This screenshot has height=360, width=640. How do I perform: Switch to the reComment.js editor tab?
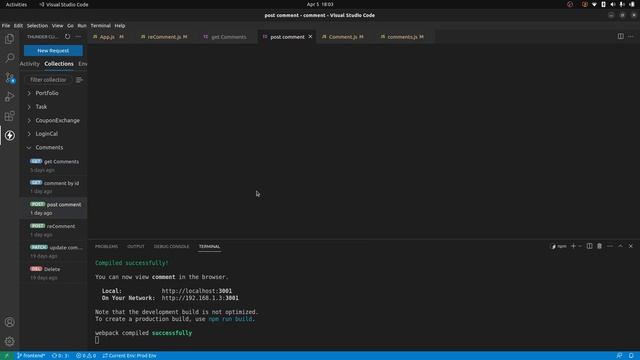click(164, 37)
